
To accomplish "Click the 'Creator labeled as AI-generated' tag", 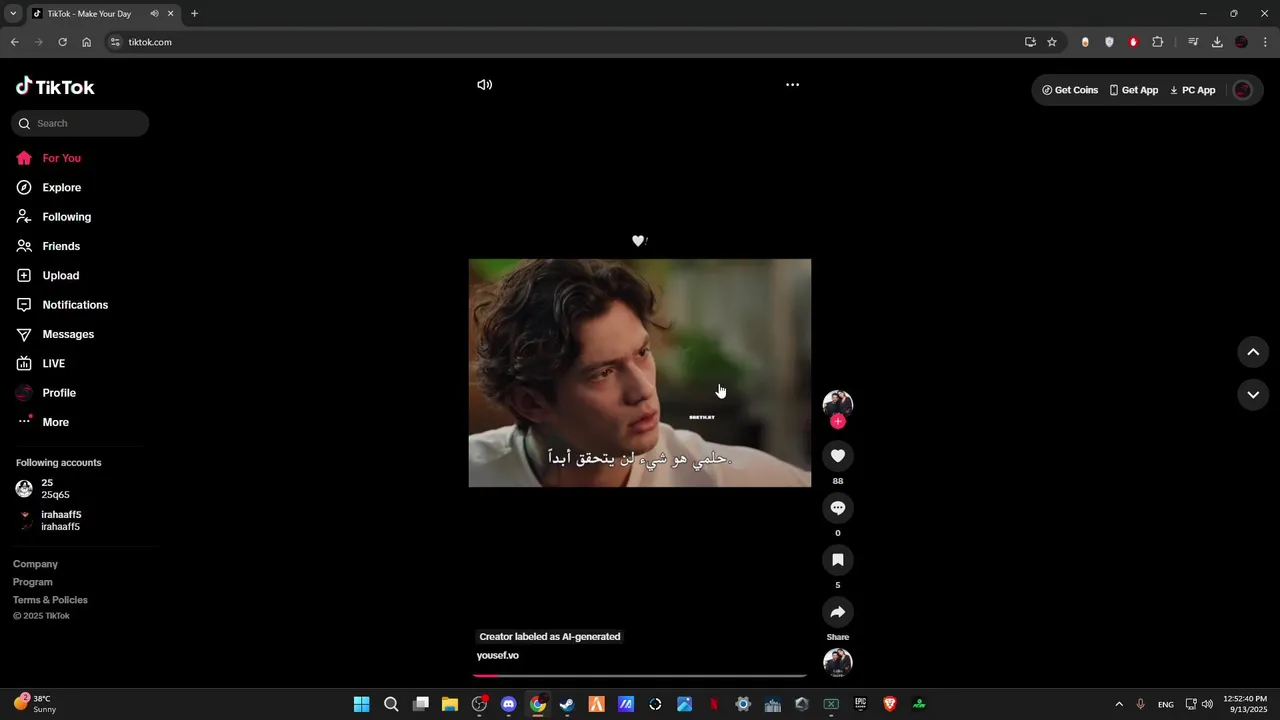I will pyautogui.click(x=550, y=637).
